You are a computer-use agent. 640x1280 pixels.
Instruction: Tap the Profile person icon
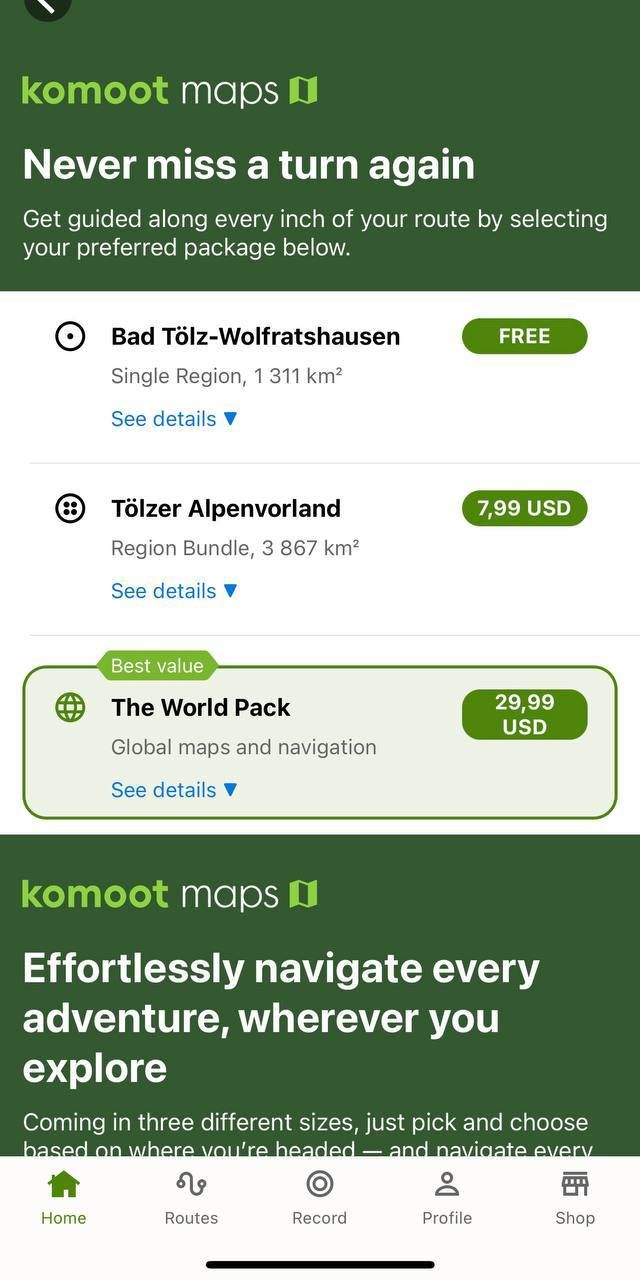click(x=446, y=1185)
